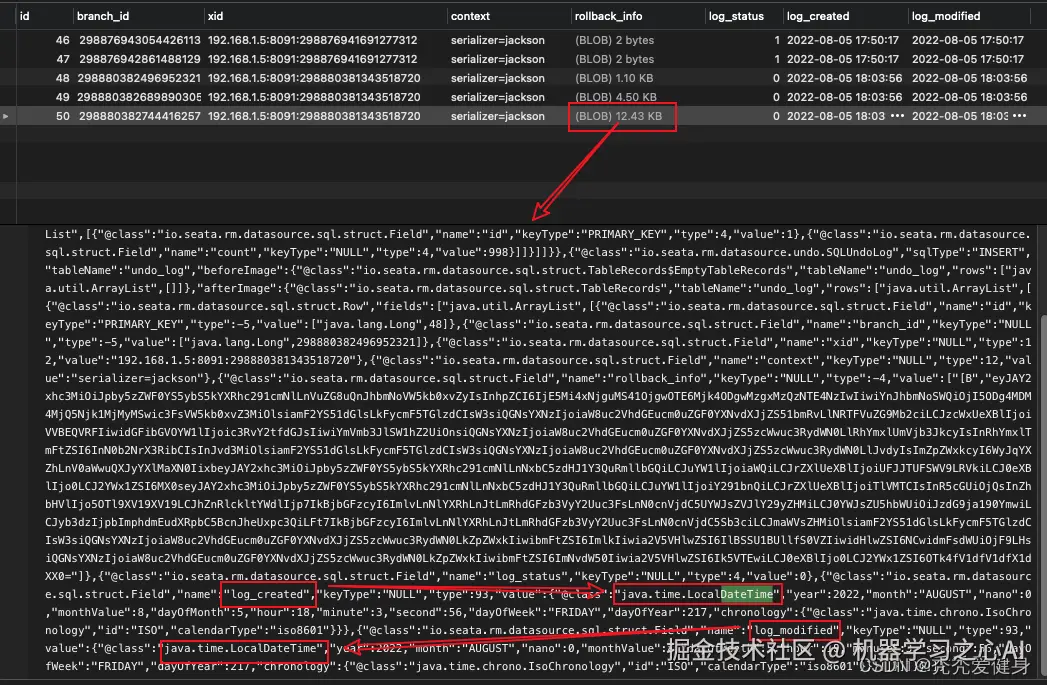The image size is (1047, 685).
Task: Click "log_modified" text in the blob viewer
Action: point(793,630)
